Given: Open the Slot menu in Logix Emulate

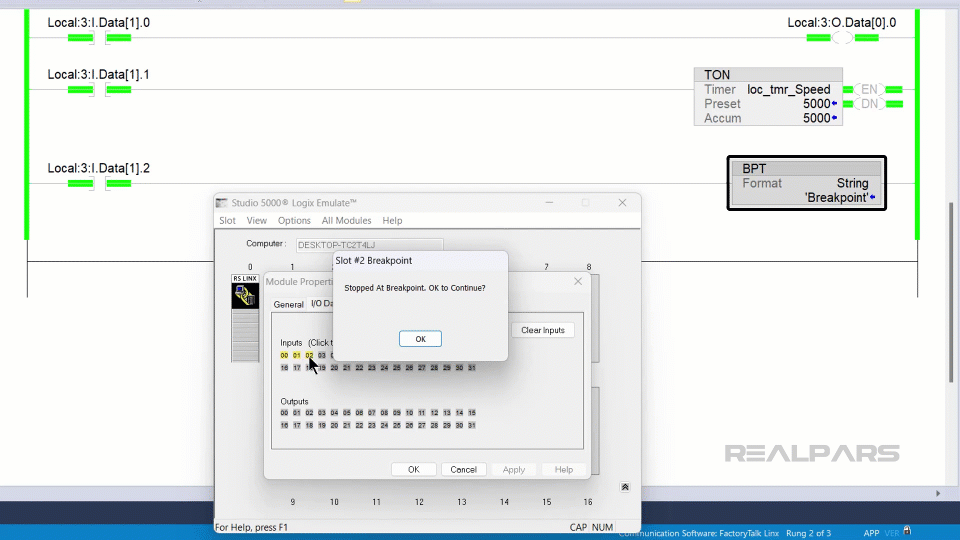Looking at the screenshot, I should click(227, 220).
